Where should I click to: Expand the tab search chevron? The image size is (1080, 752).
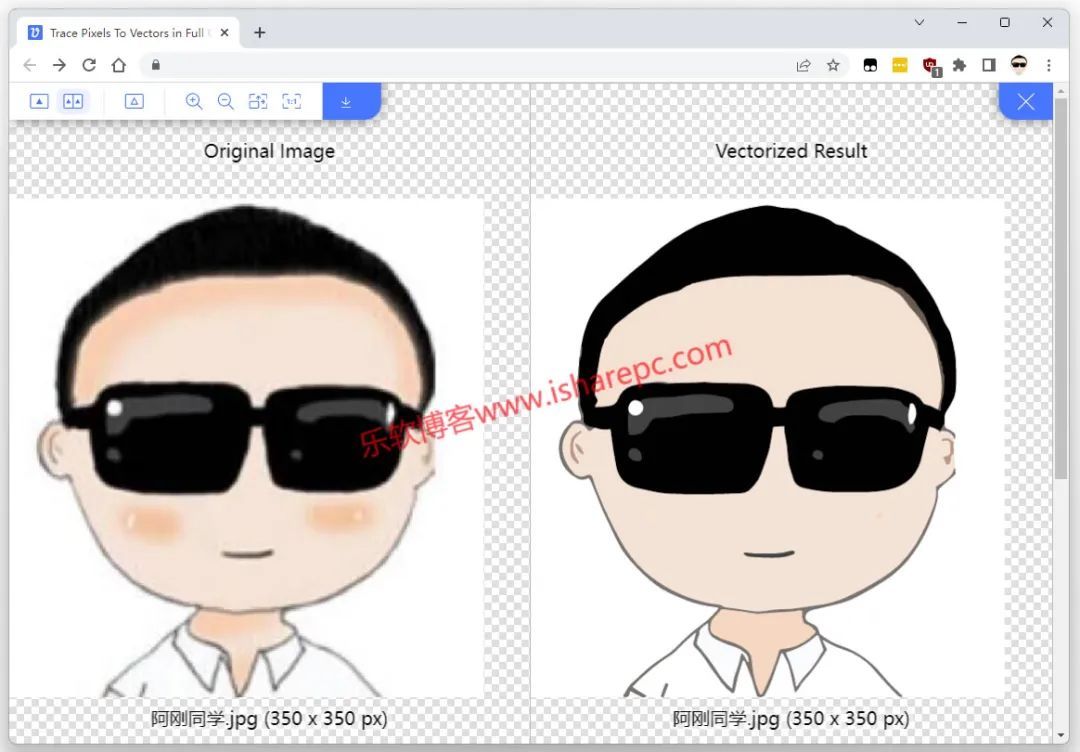coord(919,22)
